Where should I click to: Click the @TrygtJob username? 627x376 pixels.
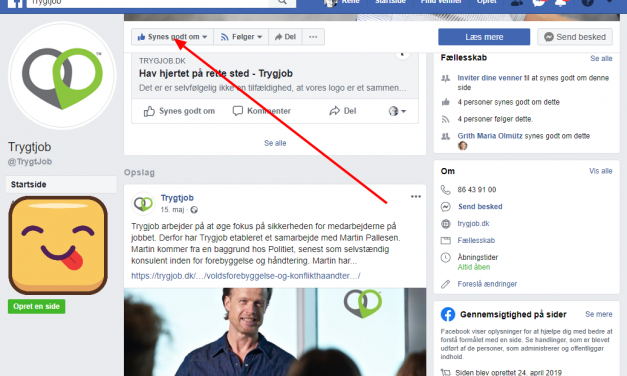[30, 162]
